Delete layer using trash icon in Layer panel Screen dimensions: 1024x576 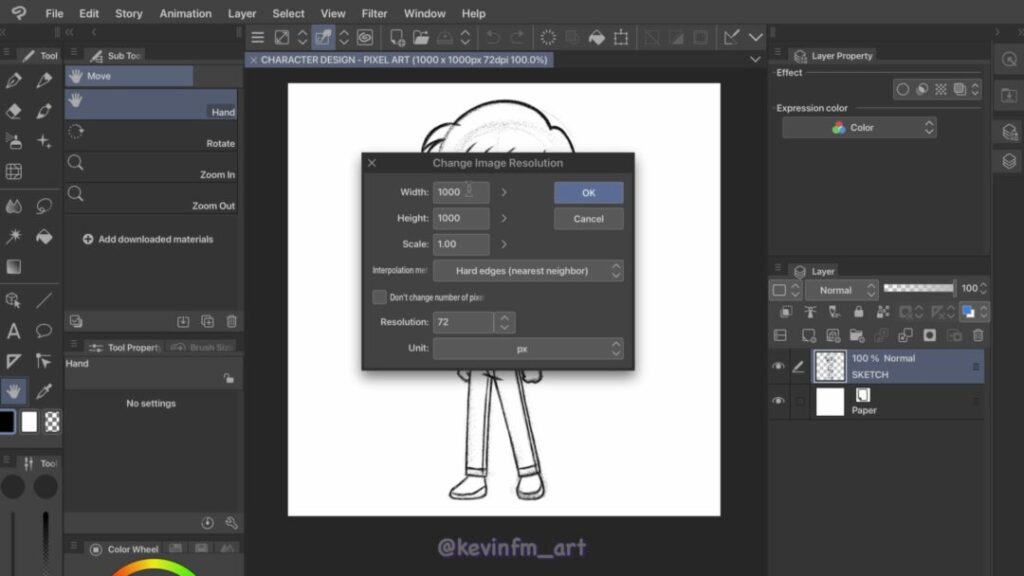(978, 336)
